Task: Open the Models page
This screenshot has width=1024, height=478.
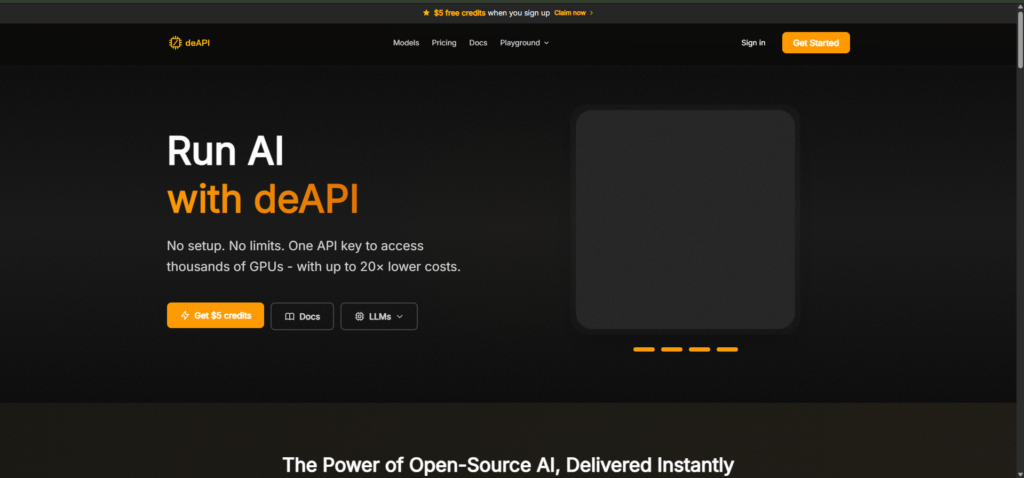Action: [406, 43]
